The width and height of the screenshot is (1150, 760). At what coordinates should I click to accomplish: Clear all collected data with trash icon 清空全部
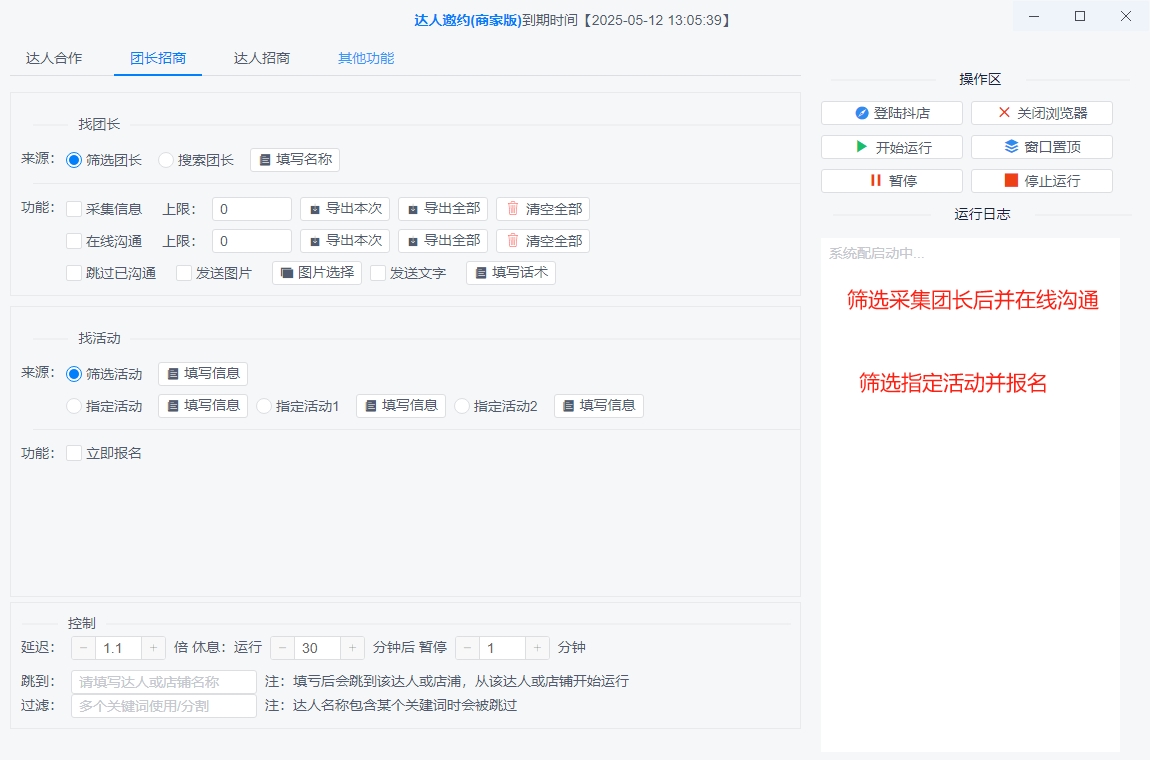coord(542,208)
